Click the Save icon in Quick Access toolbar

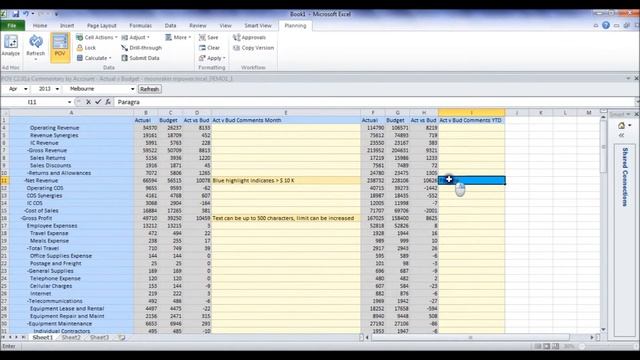16,14
